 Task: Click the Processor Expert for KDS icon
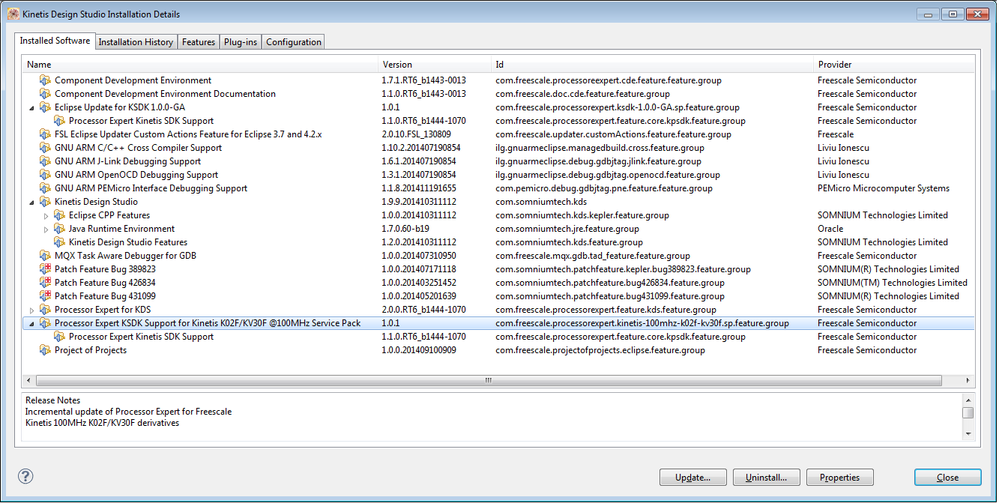[x=45, y=310]
